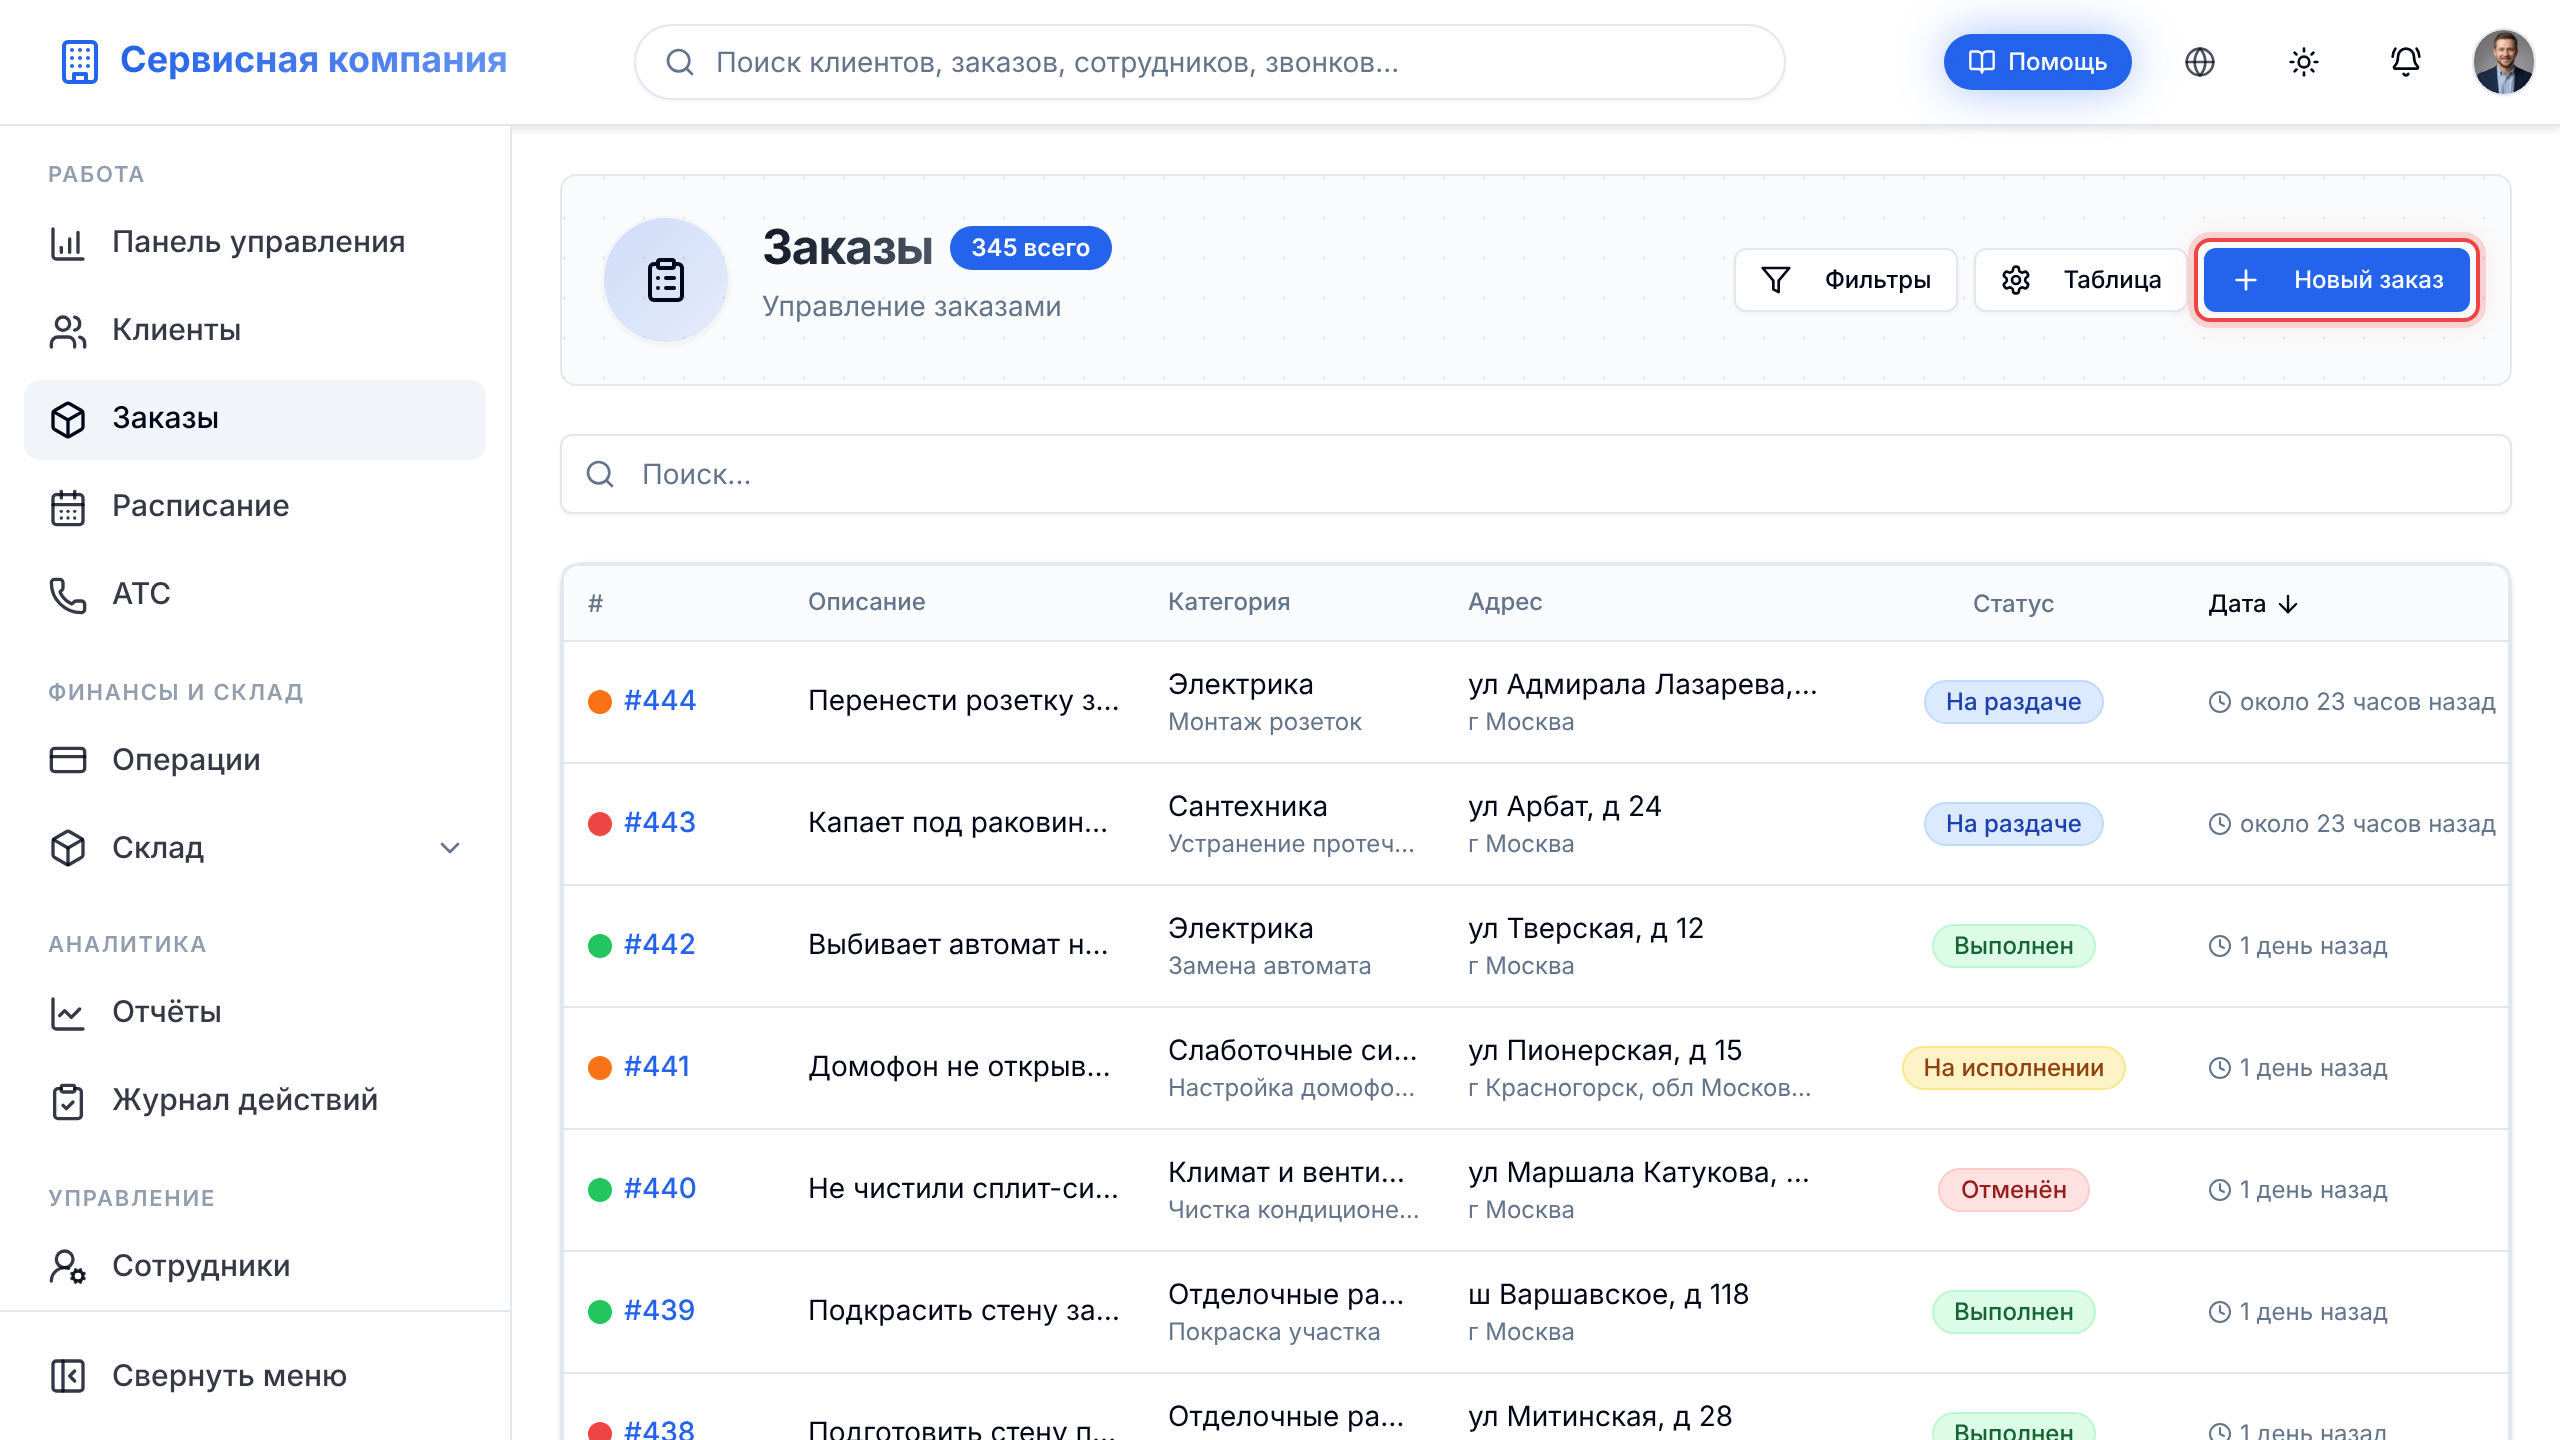2560x1440 pixels.
Task: Click description Капает под раковин...
Action: [958, 823]
